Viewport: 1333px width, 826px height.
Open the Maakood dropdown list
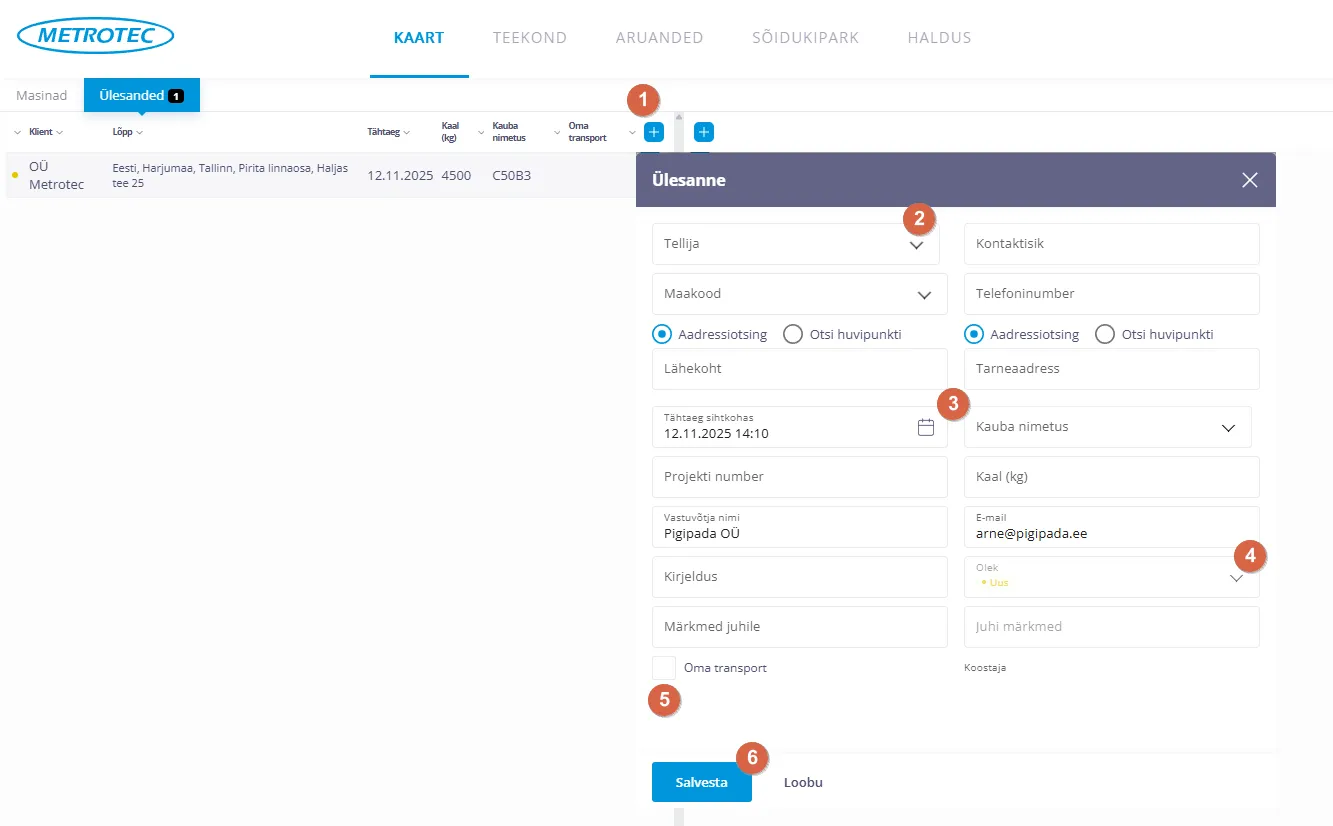tap(923, 294)
